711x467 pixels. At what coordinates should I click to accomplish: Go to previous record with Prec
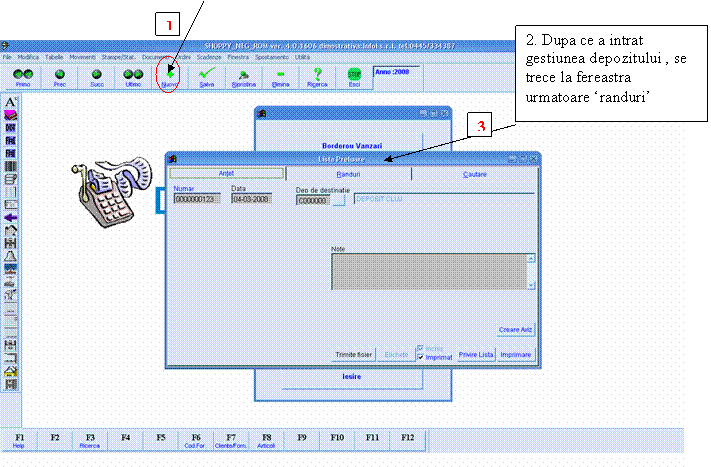[60, 77]
